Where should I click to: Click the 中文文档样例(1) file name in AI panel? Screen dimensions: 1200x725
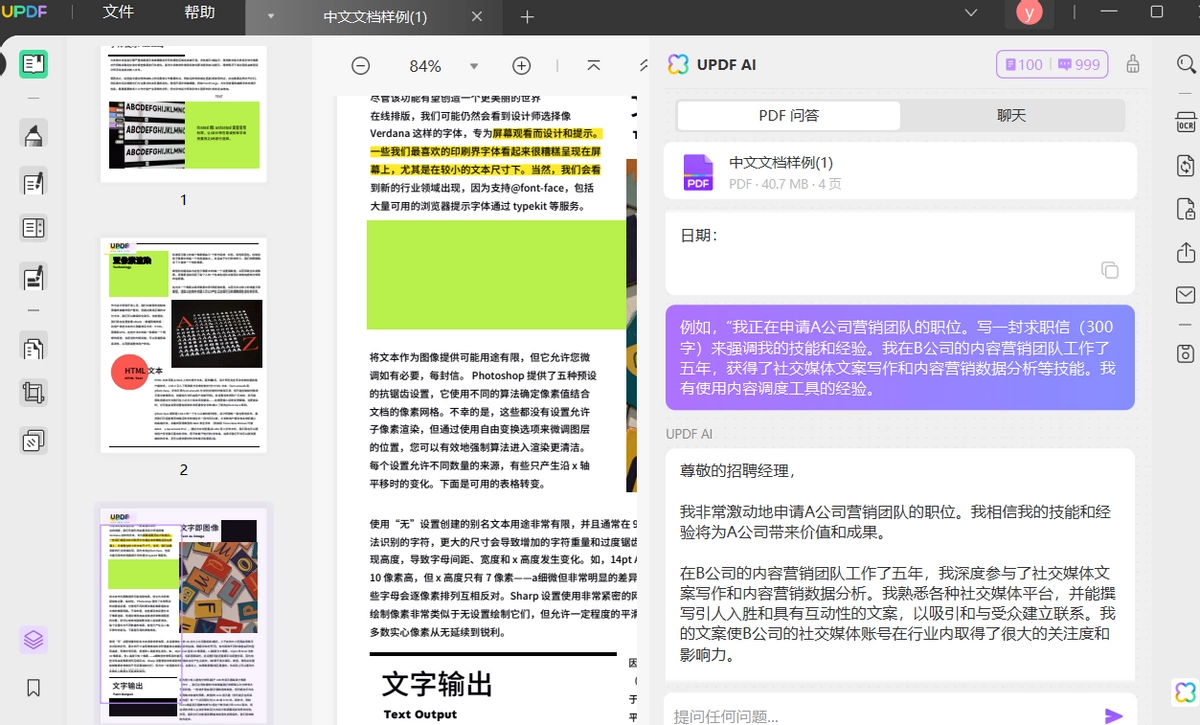tap(781, 162)
